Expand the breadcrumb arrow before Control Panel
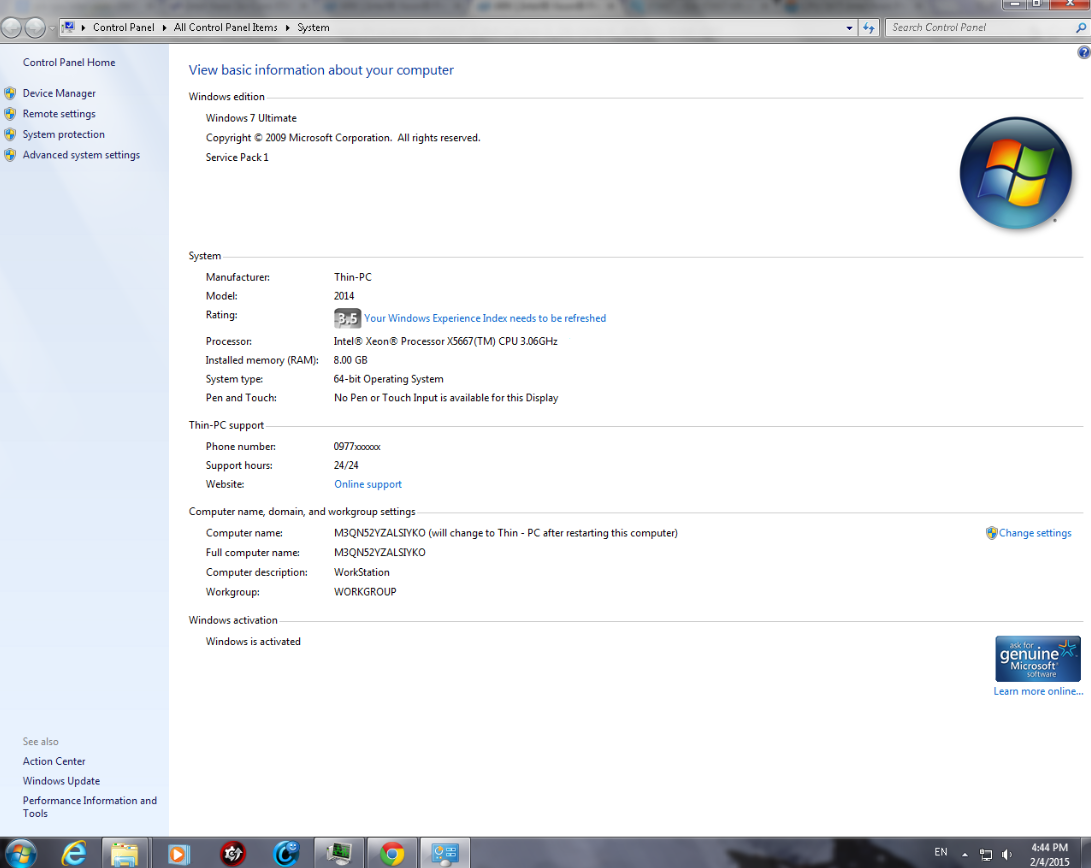This screenshot has width=1091, height=868. click(x=83, y=28)
